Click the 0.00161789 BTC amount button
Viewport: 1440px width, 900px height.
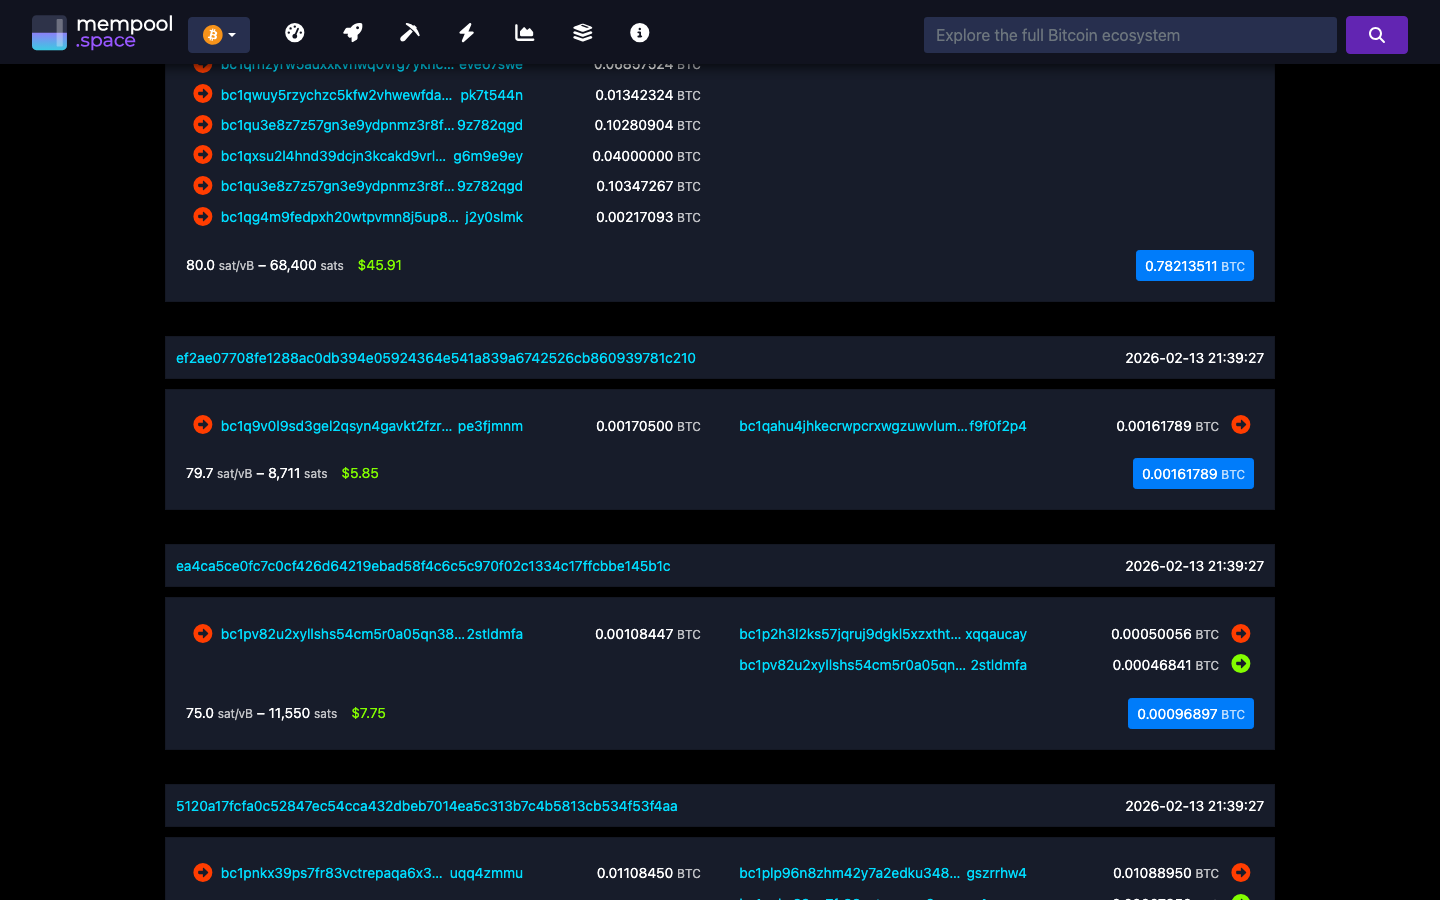tap(1193, 473)
